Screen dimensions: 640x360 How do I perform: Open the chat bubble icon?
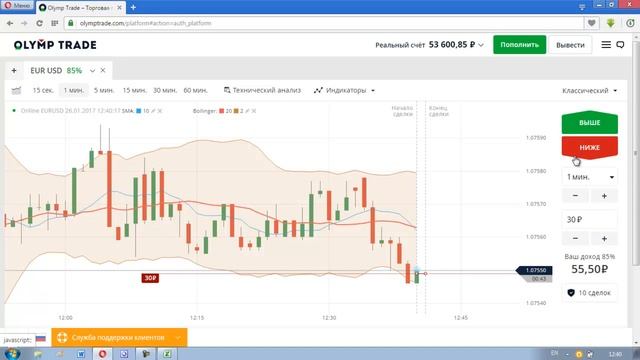pos(620,44)
